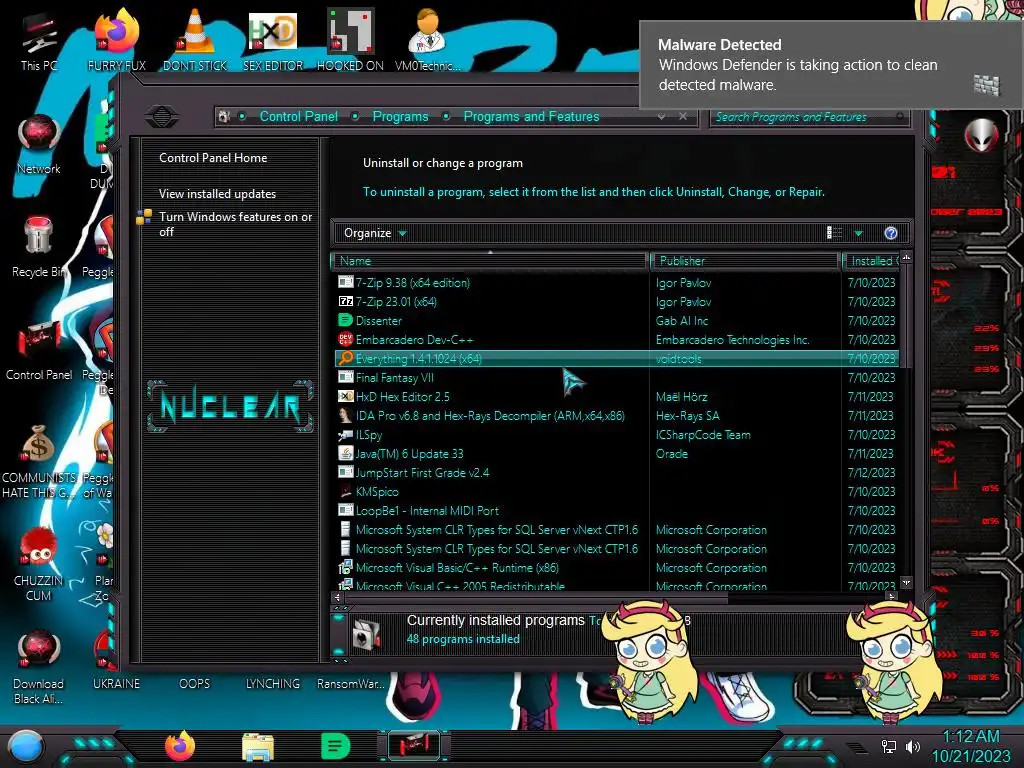Open the Organize dropdown menu
The width and height of the screenshot is (1024, 768).
pyautogui.click(x=375, y=233)
